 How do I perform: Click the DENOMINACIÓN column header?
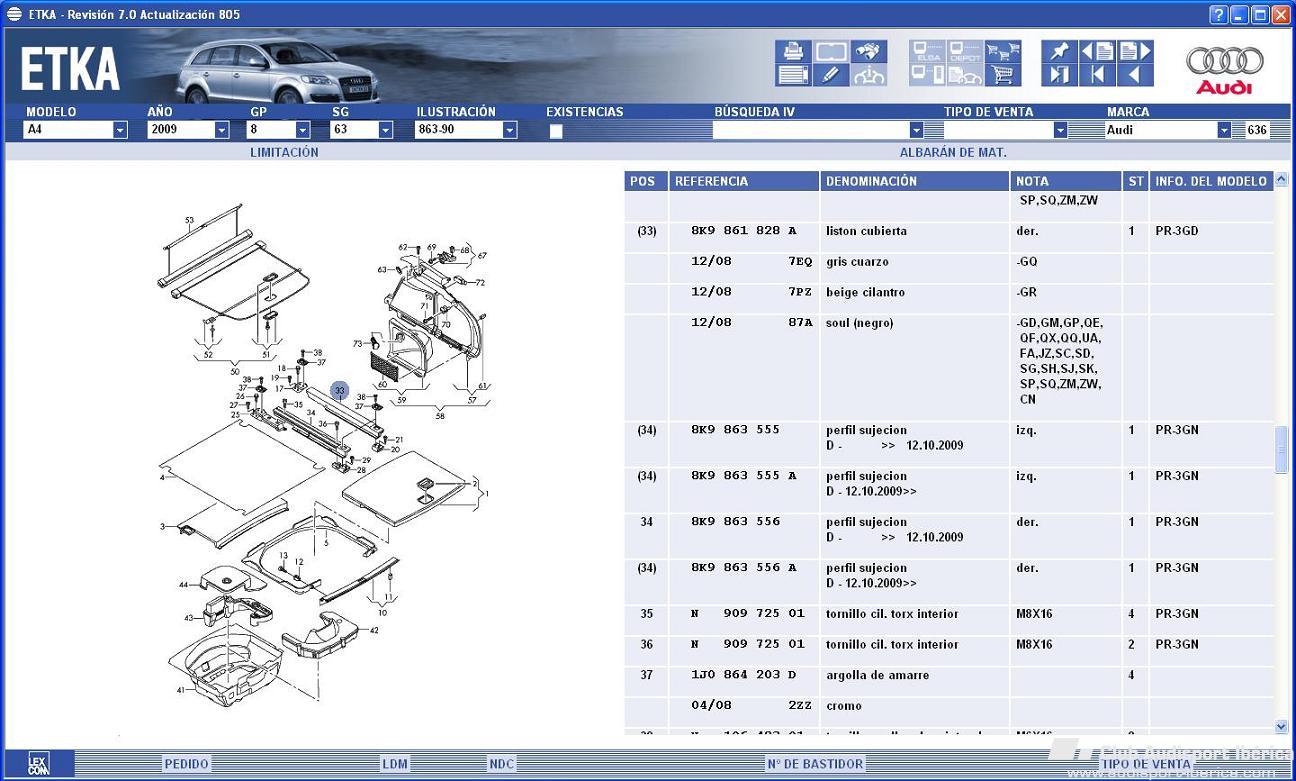point(915,181)
